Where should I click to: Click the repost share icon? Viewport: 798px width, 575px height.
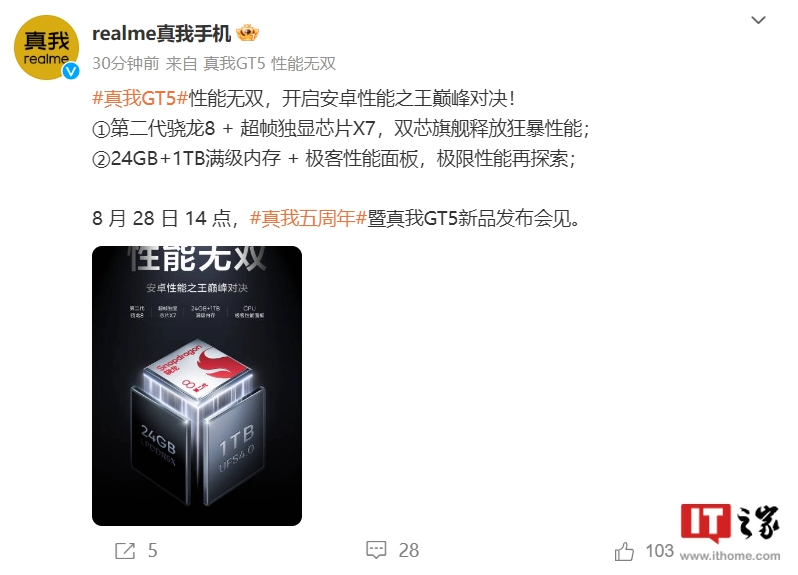point(125,551)
